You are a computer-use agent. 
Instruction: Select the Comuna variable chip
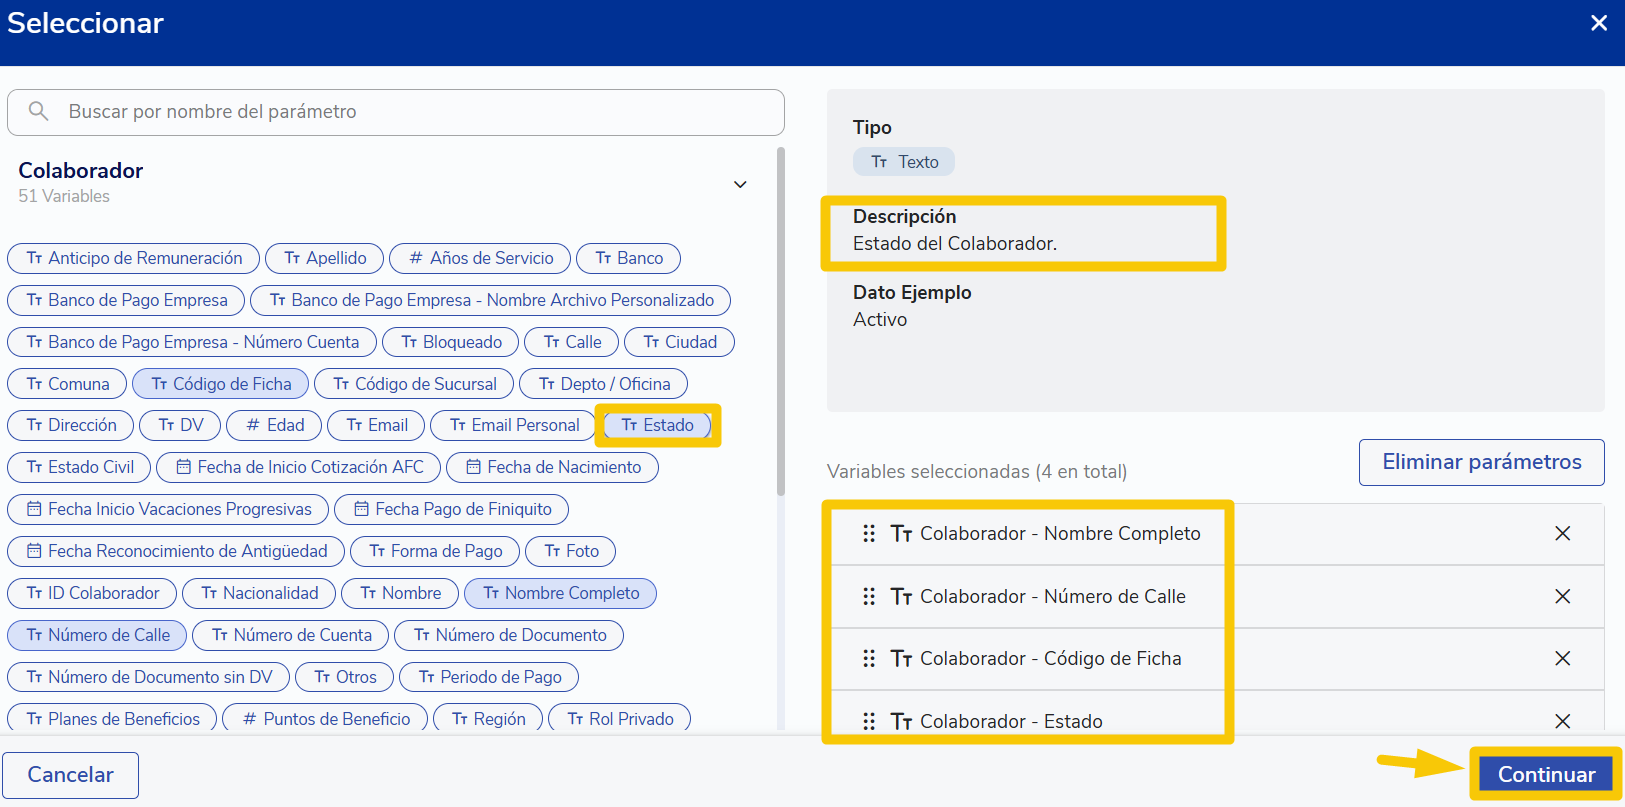click(67, 384)
